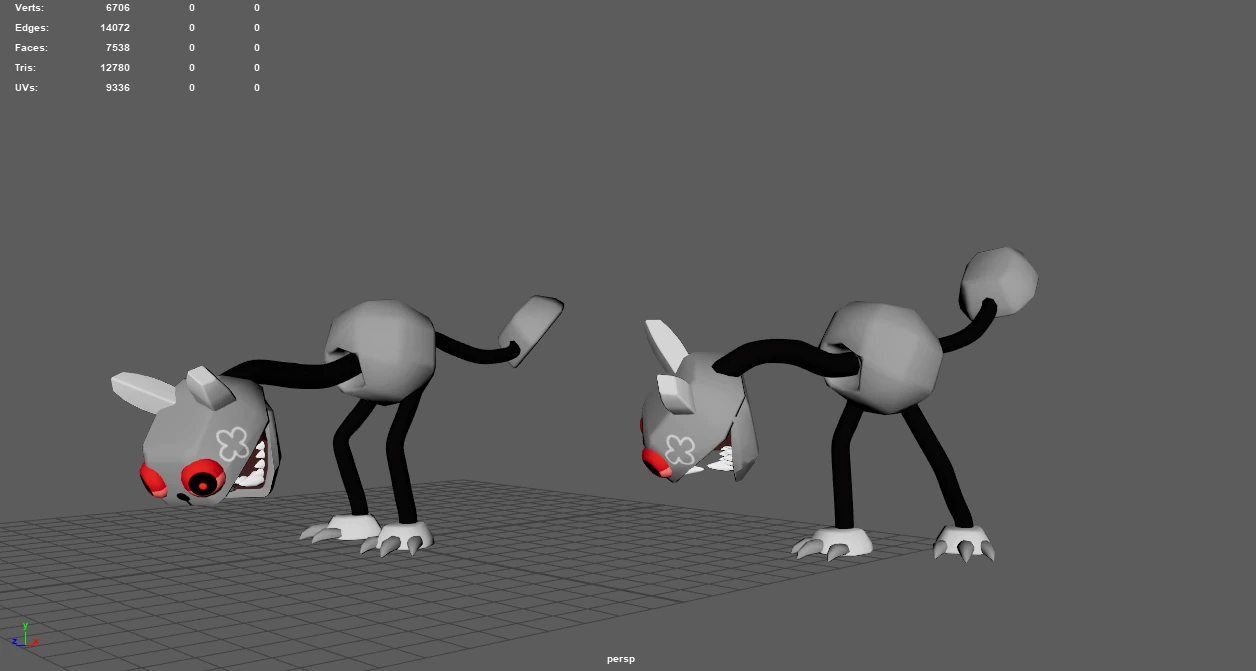Select the left creature's flat tail tip

pyautogui.click(x=530, y=330)
